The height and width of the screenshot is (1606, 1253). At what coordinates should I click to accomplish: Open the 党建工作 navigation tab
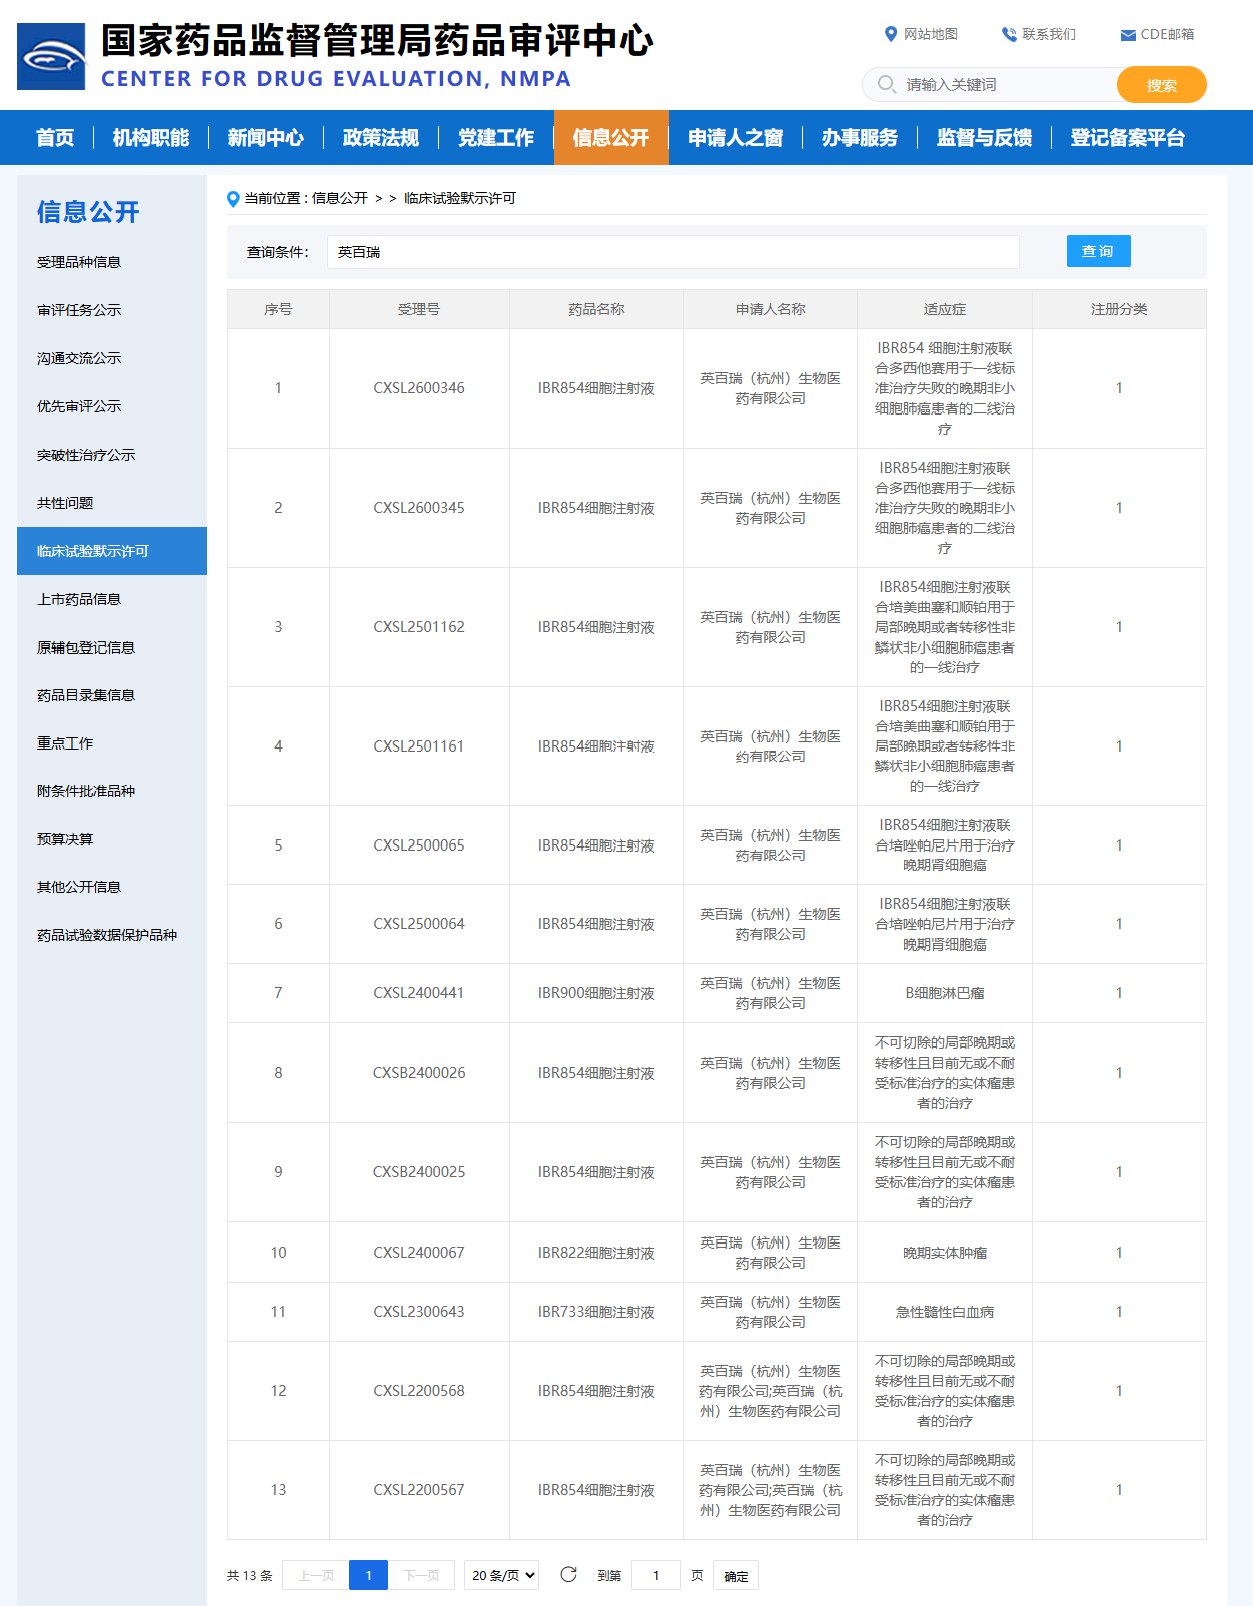496,137
